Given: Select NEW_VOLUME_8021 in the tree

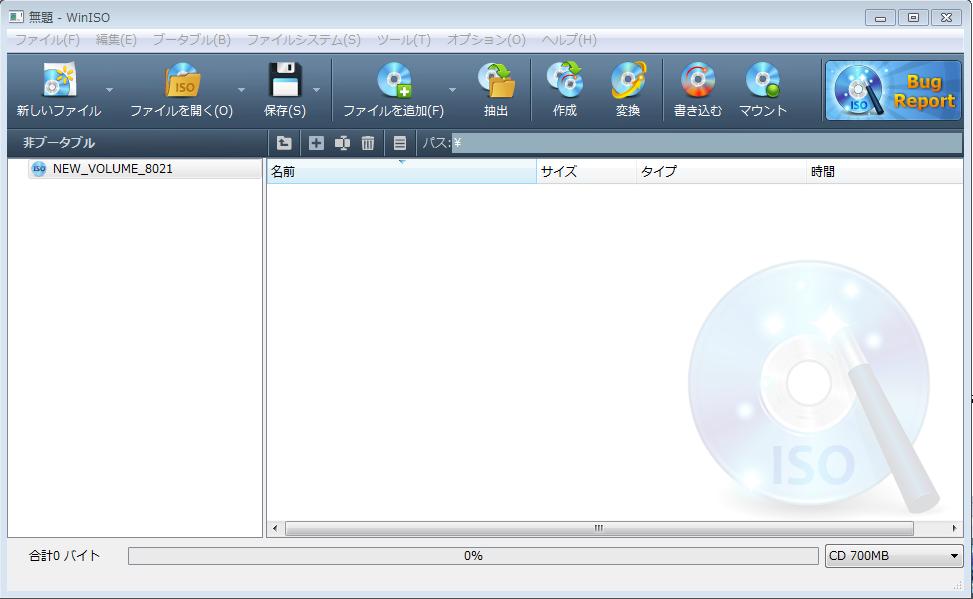Looking at the screenshot, I should tap(112, 169).
